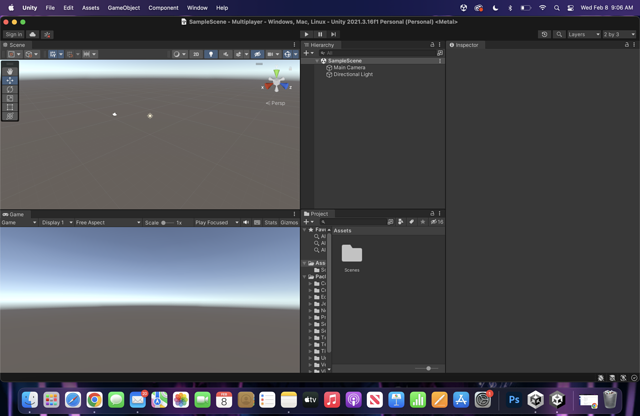Open the Assets menu
Screen dimensions: 640x416
(91, 8)
